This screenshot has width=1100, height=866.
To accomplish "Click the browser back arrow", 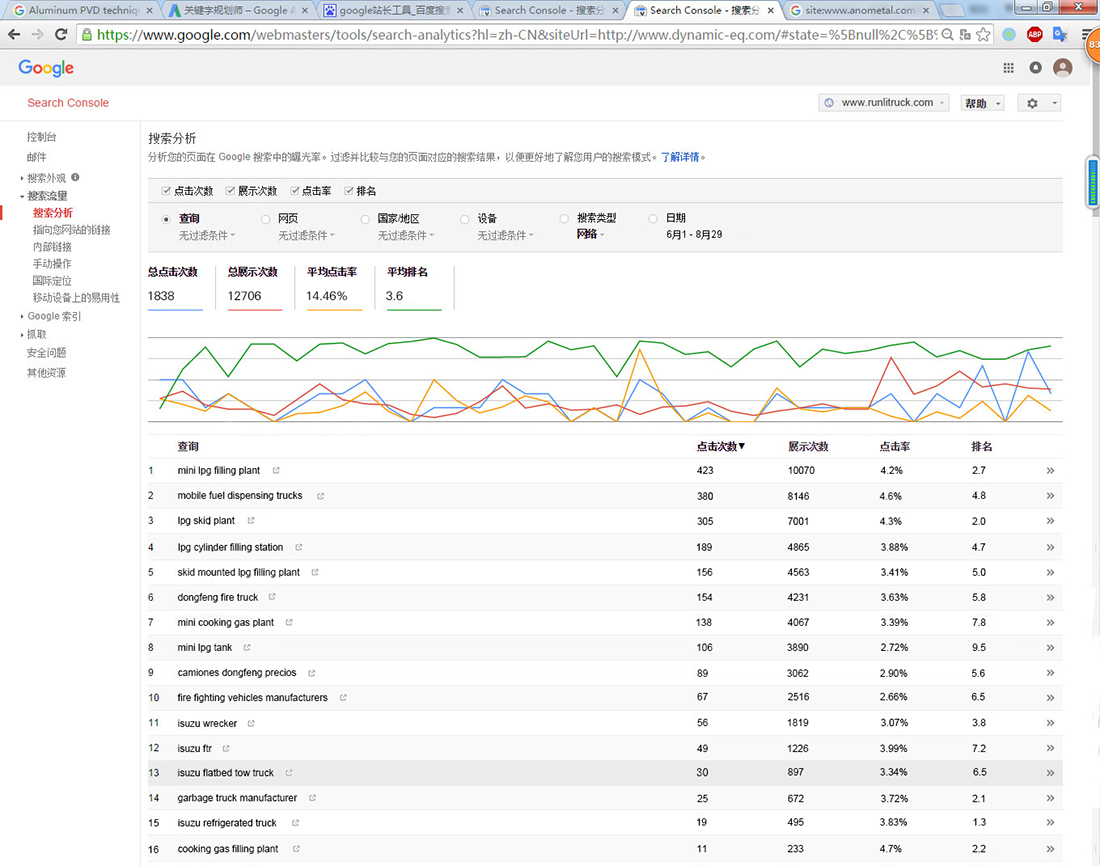I will click(14, 34).
